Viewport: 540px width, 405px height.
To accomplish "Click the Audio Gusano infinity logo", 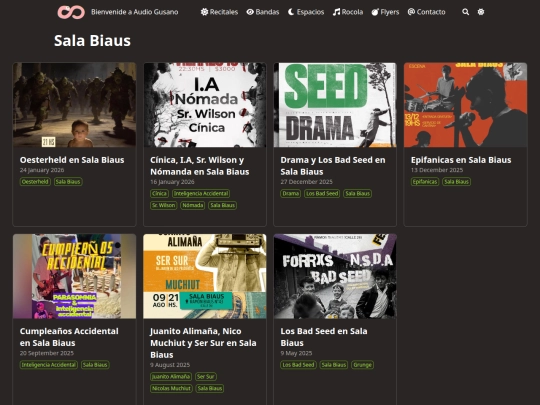I will tap(71, 12).
